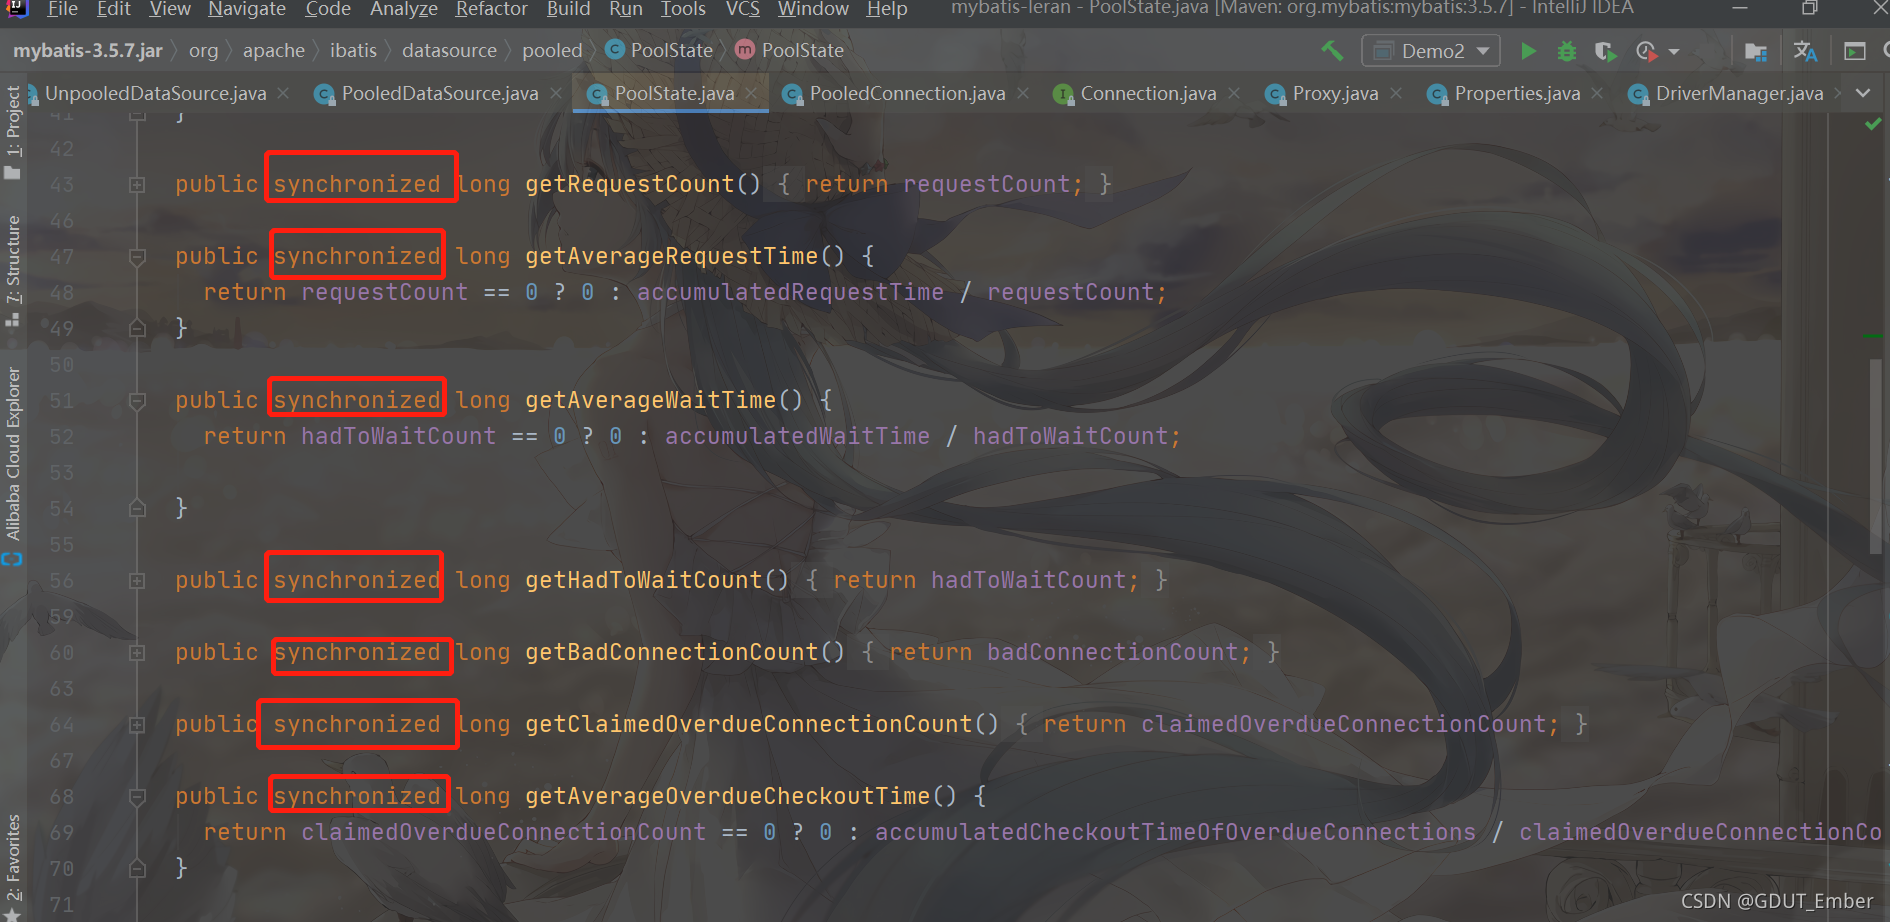Image resolution: width=1890 pixels, height=922 pixels.
Task: Close the Proxy.java tab
Action: [1396, 93]
